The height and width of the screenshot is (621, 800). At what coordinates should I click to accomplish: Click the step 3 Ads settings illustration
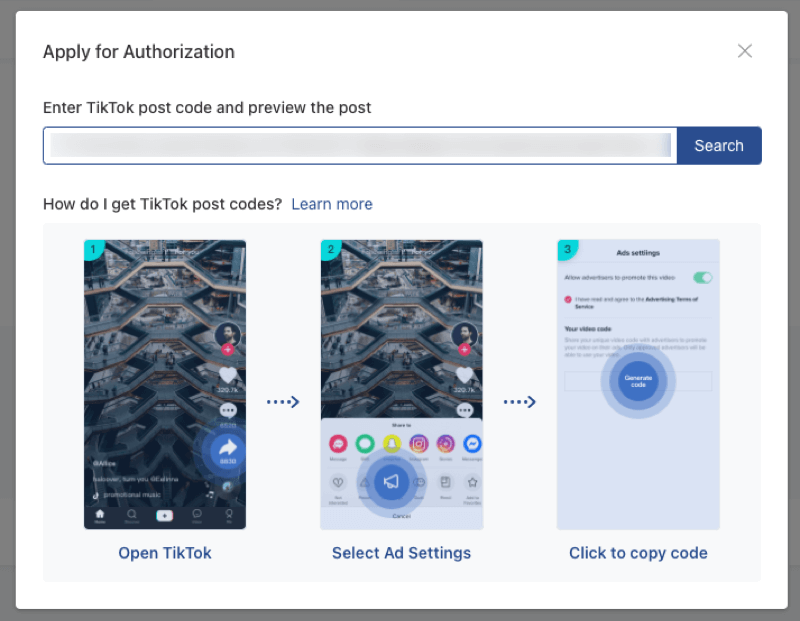click(638, 384)
